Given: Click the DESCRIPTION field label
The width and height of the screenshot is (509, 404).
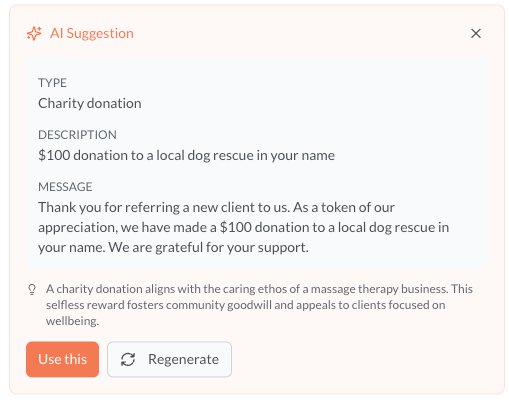Looking at the screenshot, I should click(77, 135).
